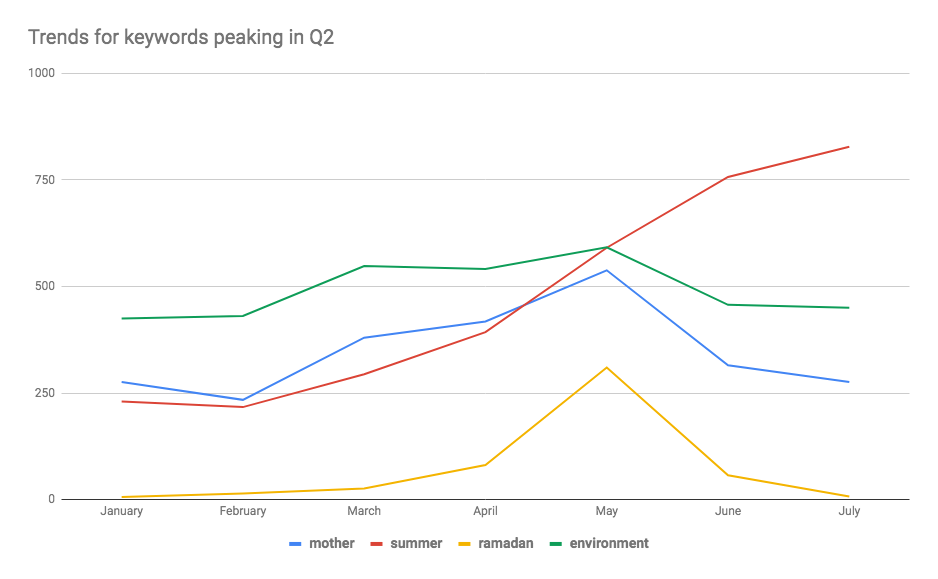Click the summer line endpoint at July
This screenshot has height=579, width=938.
848,147
